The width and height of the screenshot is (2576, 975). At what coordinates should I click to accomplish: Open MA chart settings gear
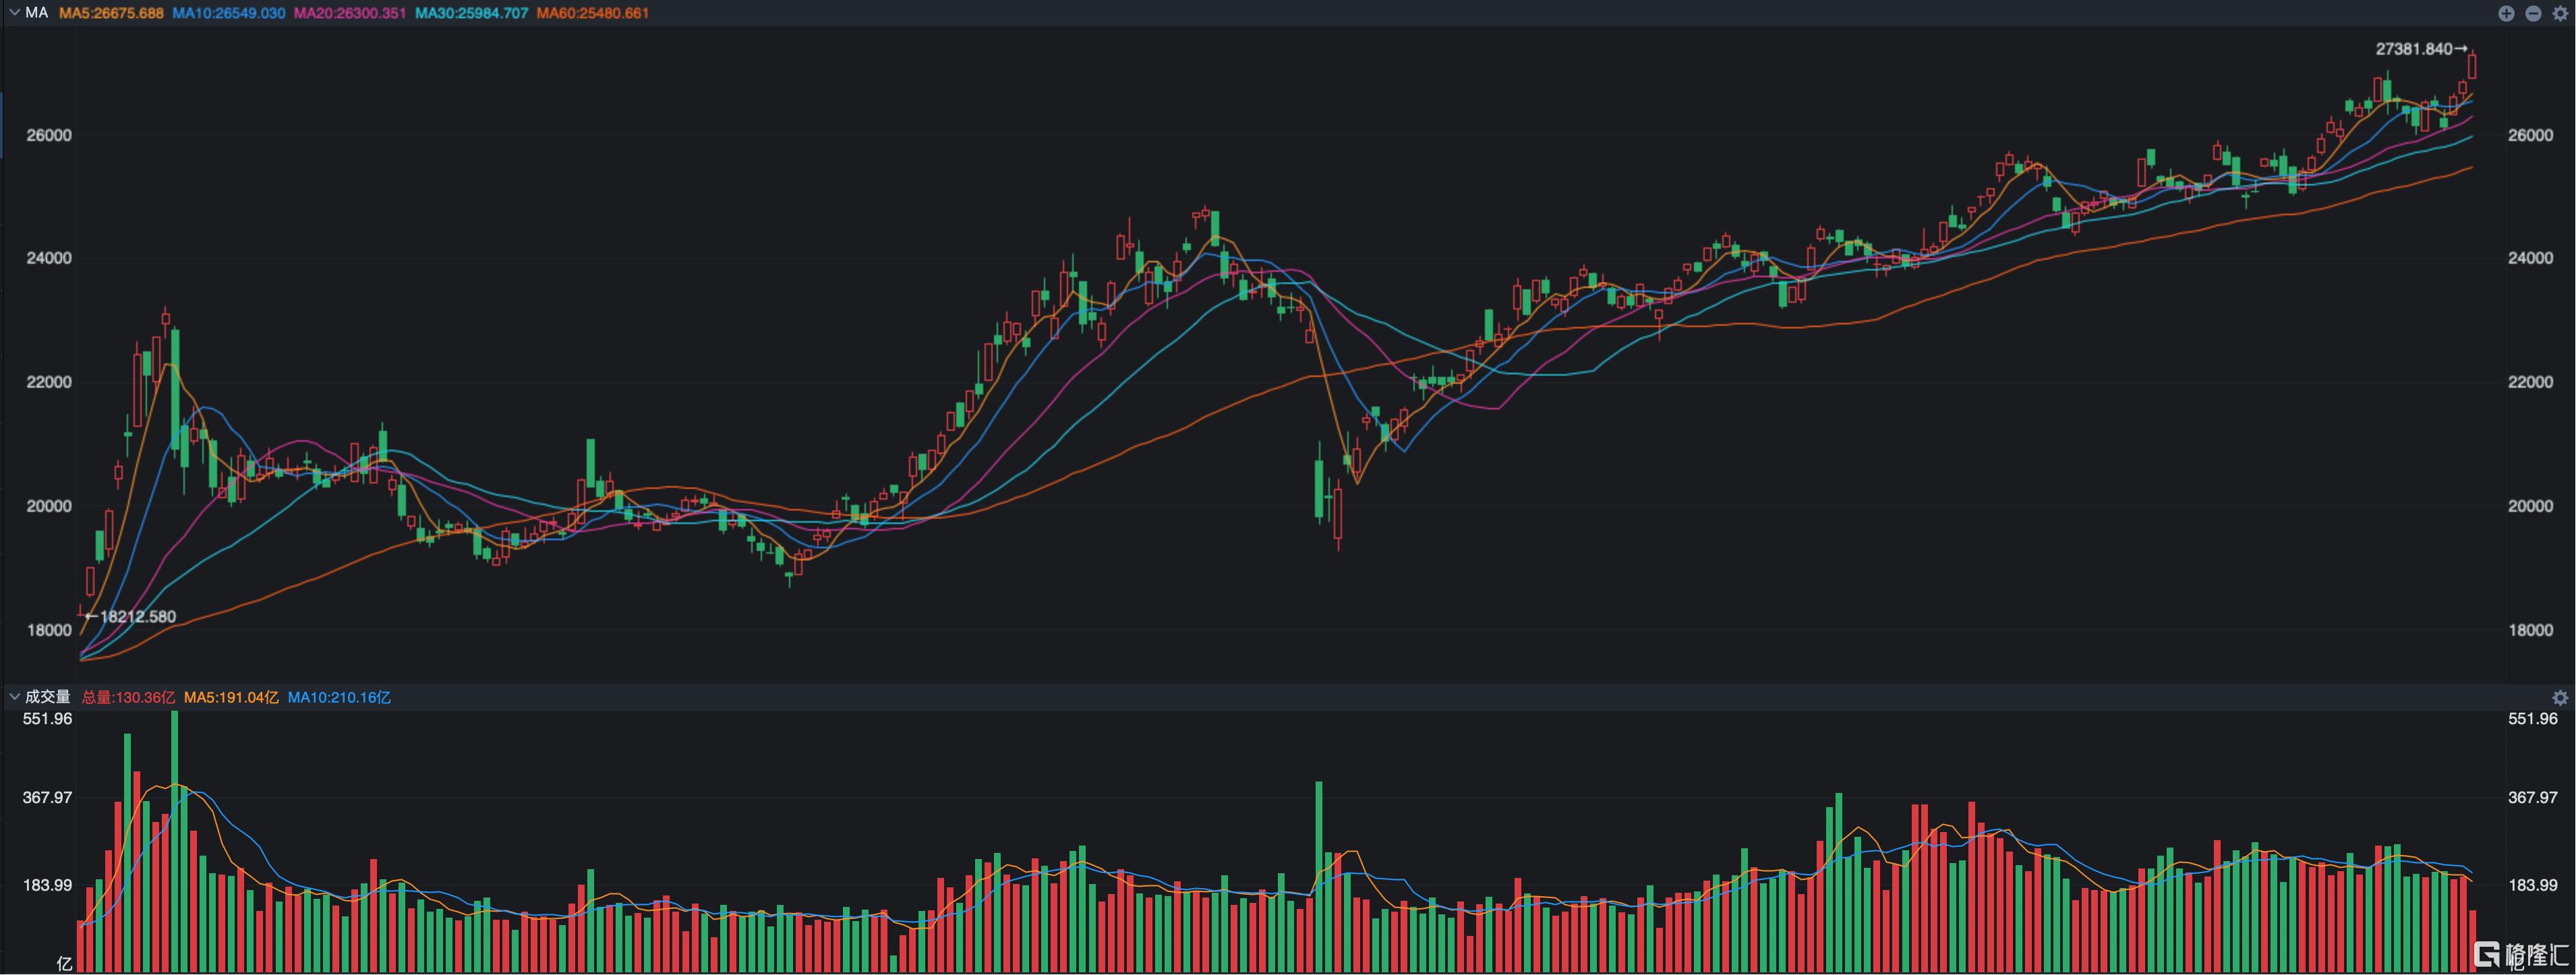pos(2560,13)
